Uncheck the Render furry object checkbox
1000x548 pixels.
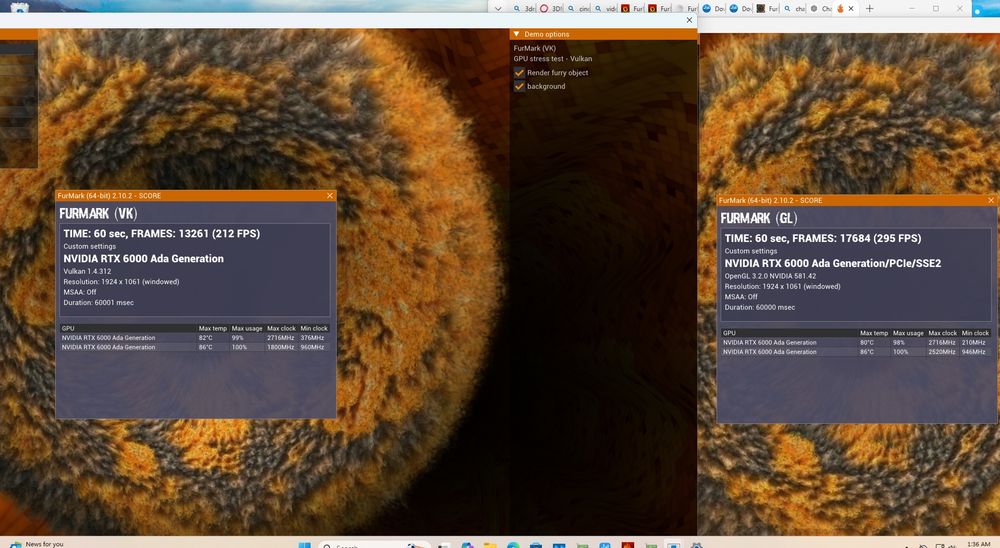(x=519, y=73)
